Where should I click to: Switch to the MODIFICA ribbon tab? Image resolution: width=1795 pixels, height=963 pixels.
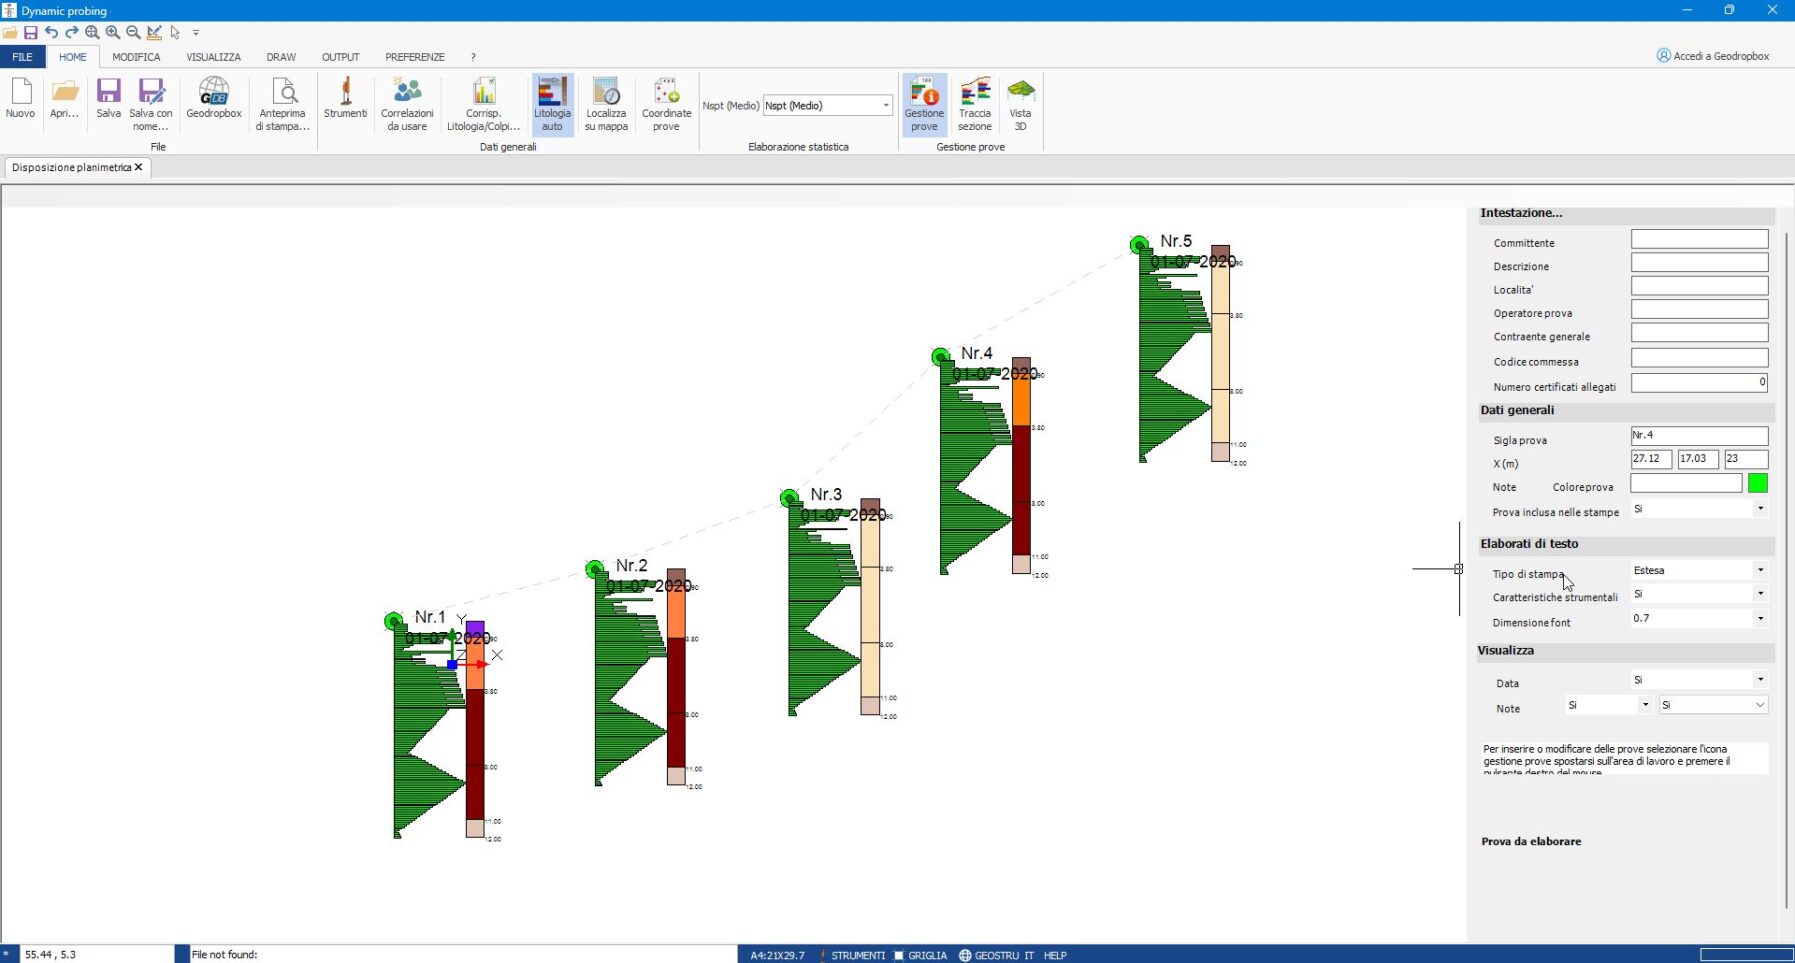(x=136, y=57)
